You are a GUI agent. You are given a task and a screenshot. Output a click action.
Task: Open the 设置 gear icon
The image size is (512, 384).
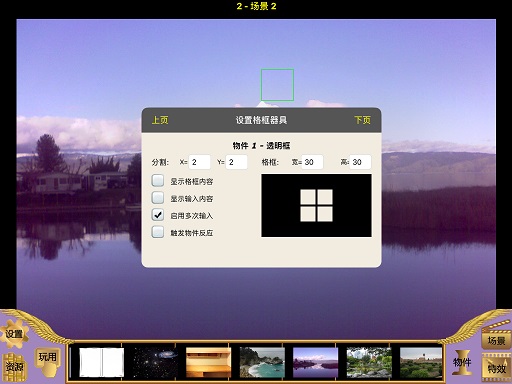click(x=14, y=334)
